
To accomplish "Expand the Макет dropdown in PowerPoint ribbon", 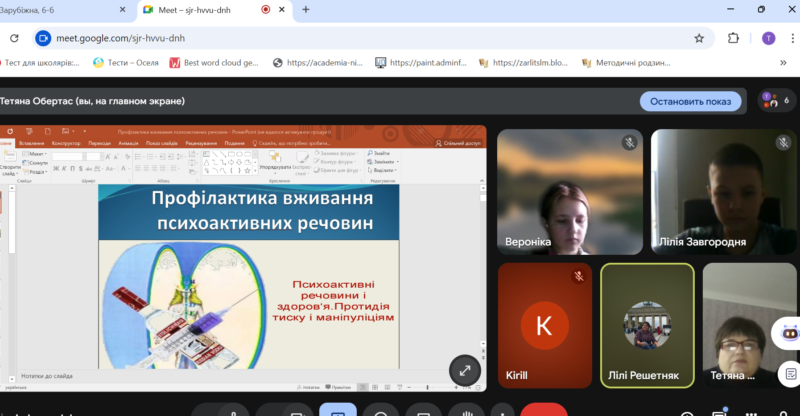I will [37, 155].
